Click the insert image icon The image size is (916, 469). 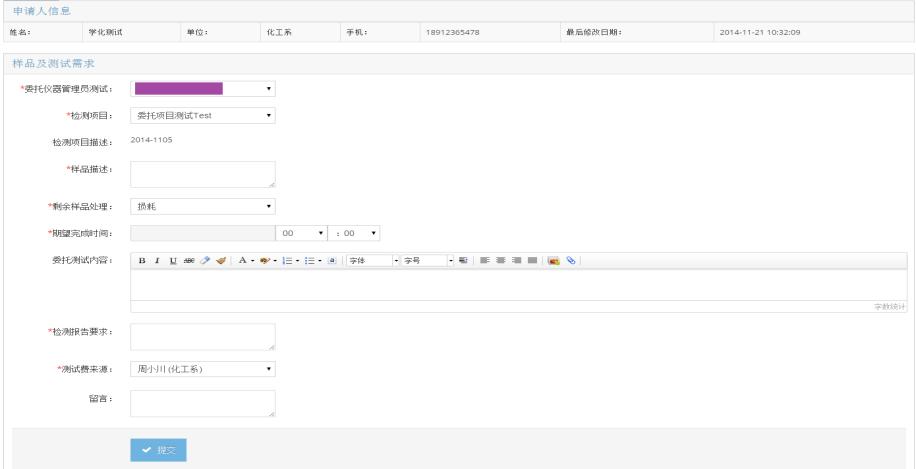coord(552,261)
